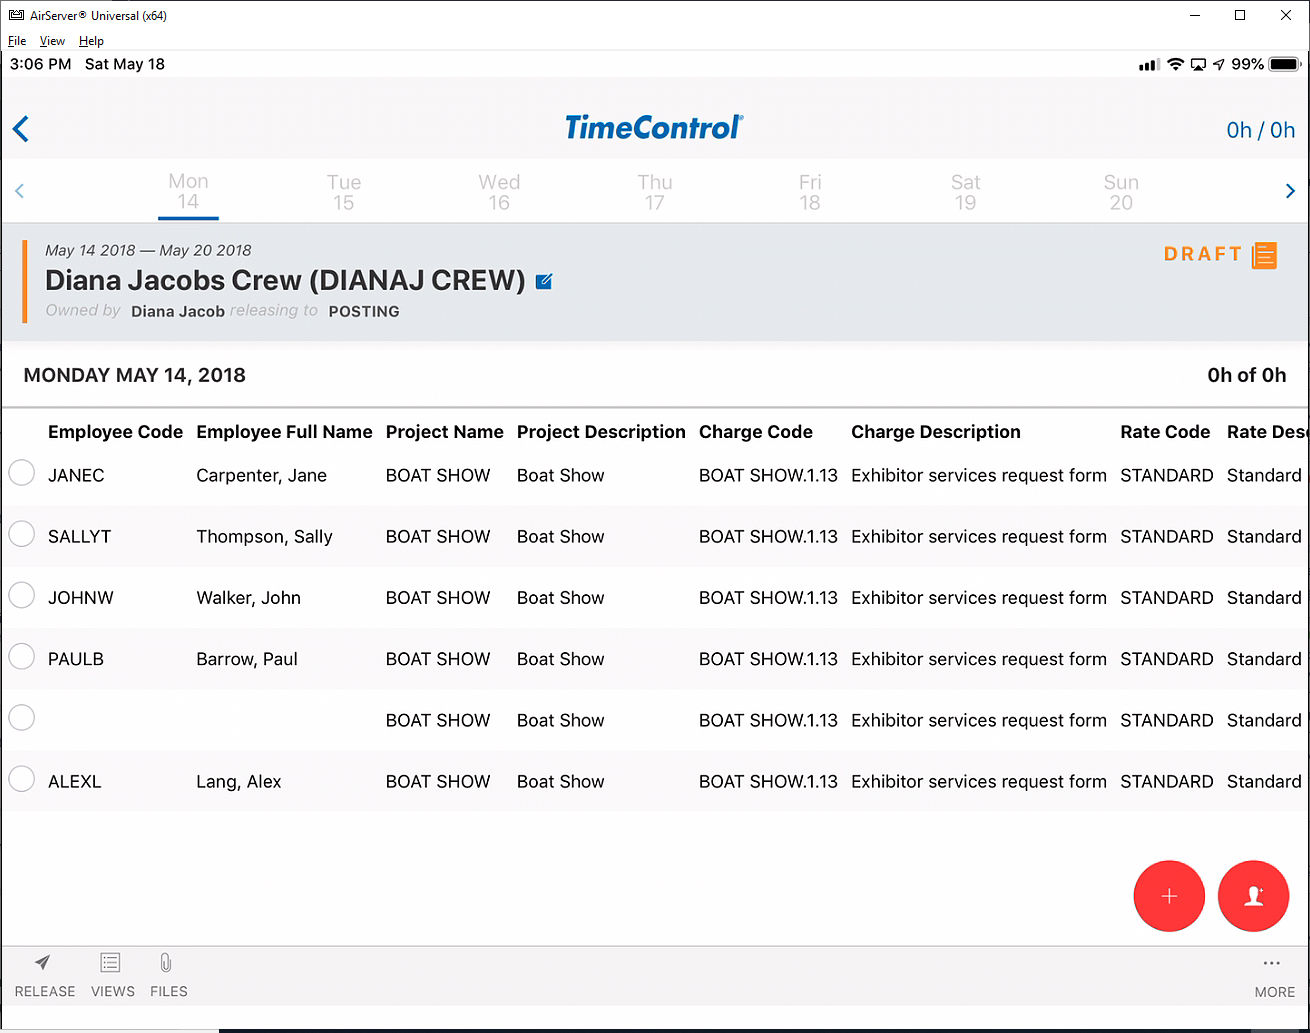Switch to the Wed 16 day tab
Screen dimensions: 1310x1033
point(499,192)
